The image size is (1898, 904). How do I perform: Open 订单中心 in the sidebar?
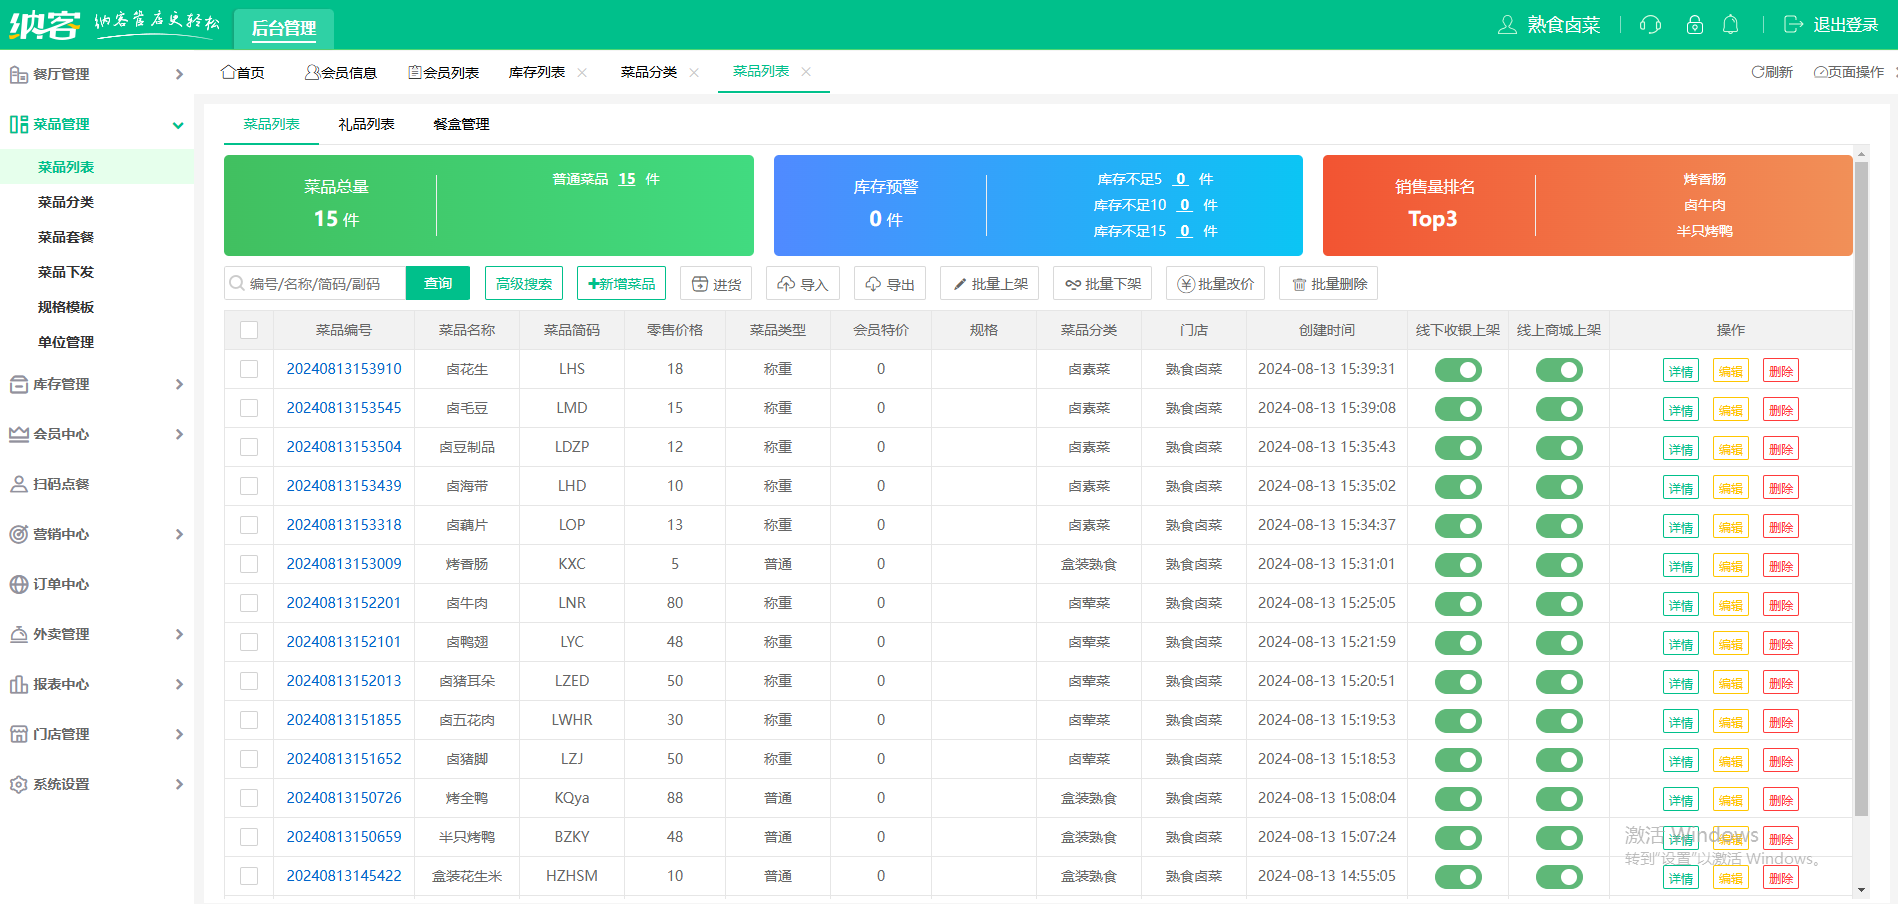pyautogui.click(x=61, y=584)
